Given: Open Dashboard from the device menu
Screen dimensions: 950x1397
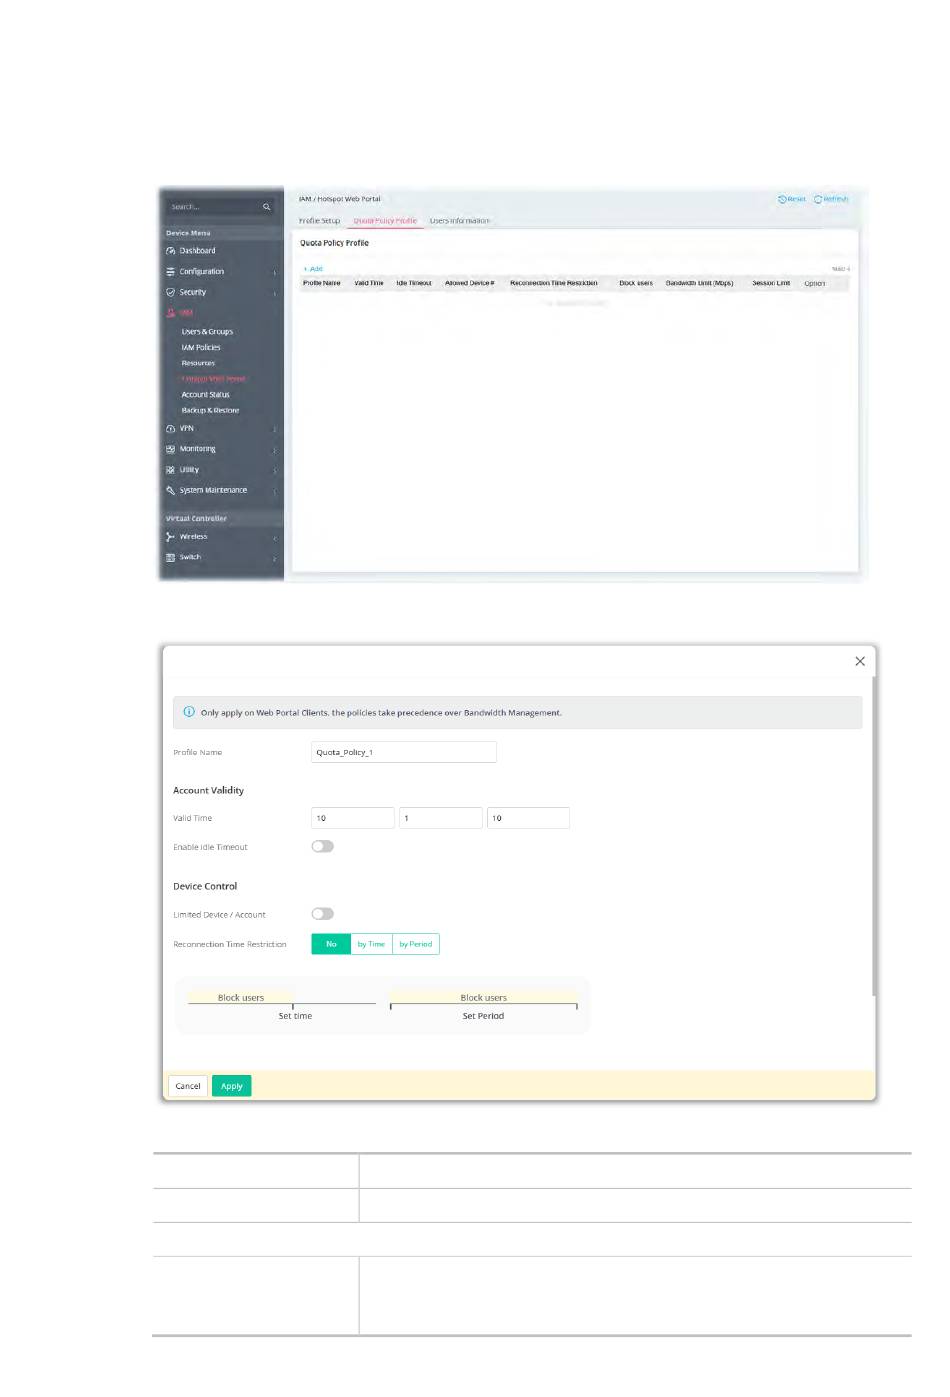Looking at the screenshot, I should pyautogui.click(x=197, y=251).
